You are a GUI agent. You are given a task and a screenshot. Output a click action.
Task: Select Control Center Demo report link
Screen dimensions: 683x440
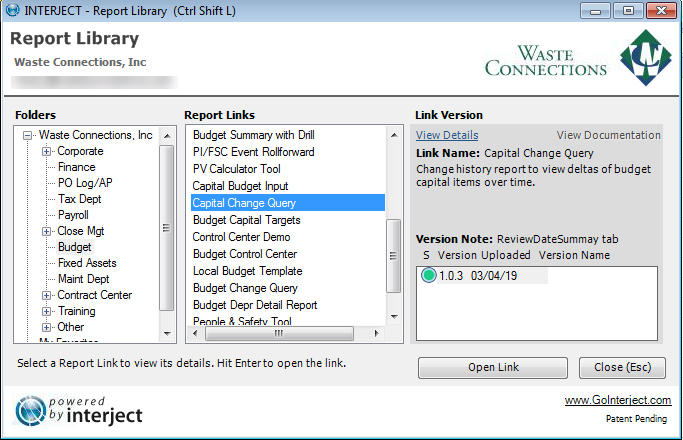click(x=241, y=237)
